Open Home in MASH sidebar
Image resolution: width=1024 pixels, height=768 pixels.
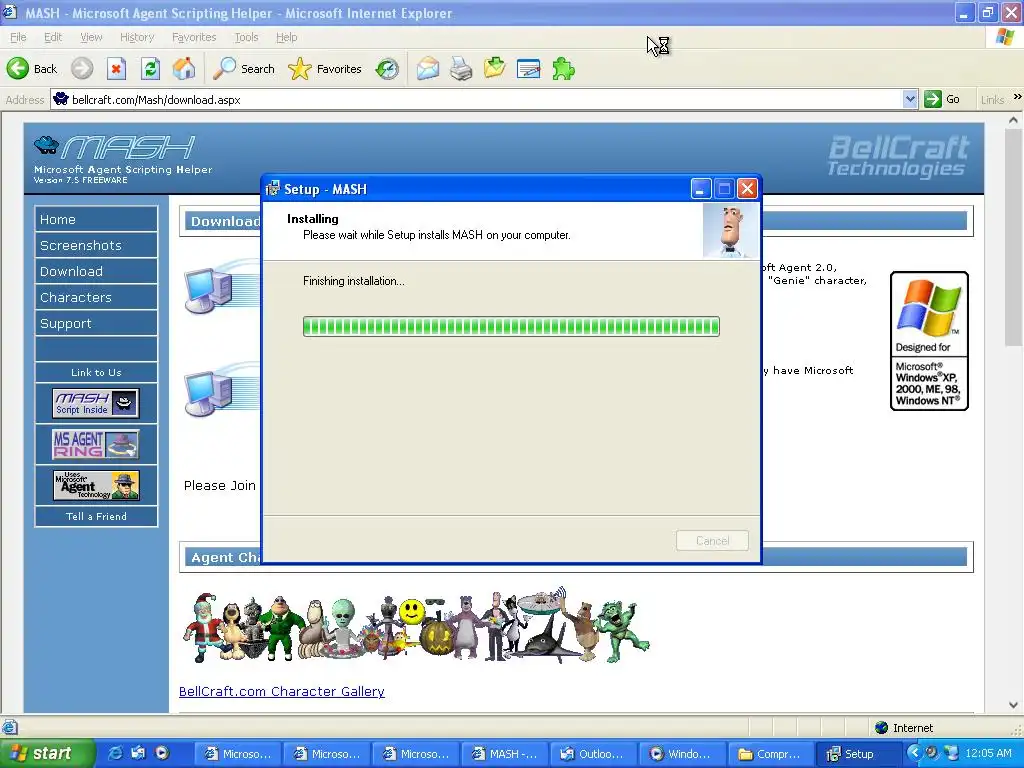pos(96,219)
